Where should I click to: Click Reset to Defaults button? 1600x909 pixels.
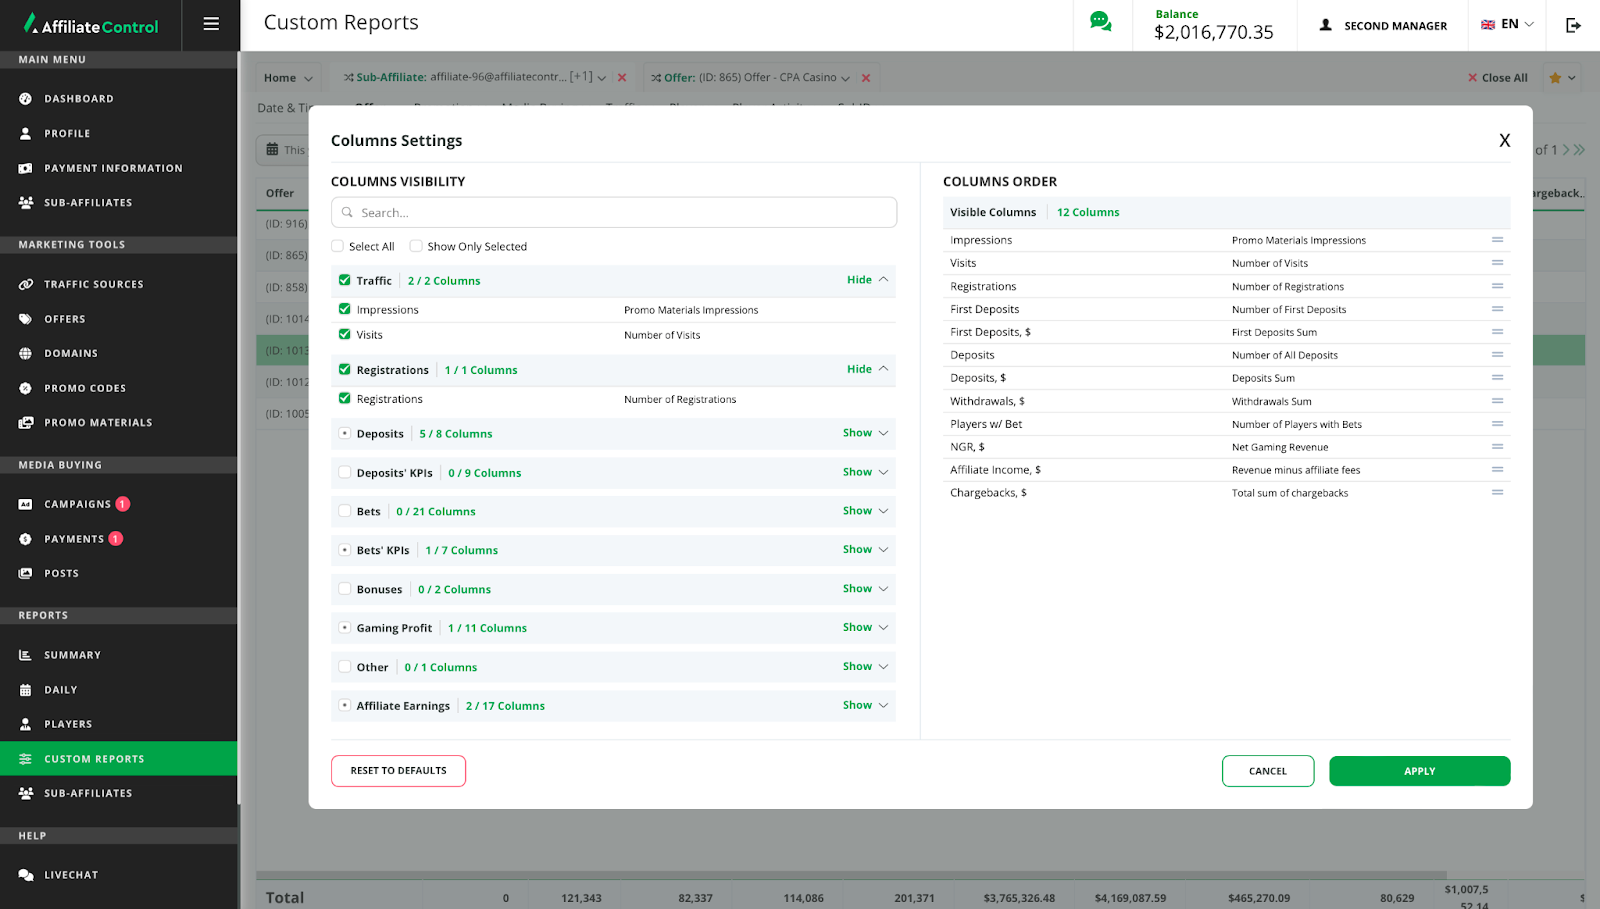[398, 771]
